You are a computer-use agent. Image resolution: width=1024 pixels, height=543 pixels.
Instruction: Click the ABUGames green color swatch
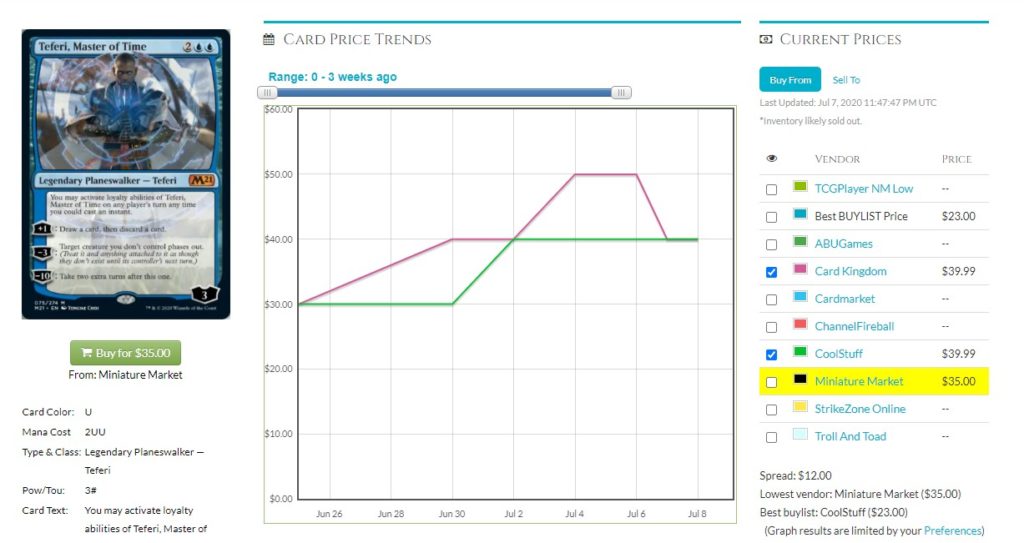click(800, 241)
